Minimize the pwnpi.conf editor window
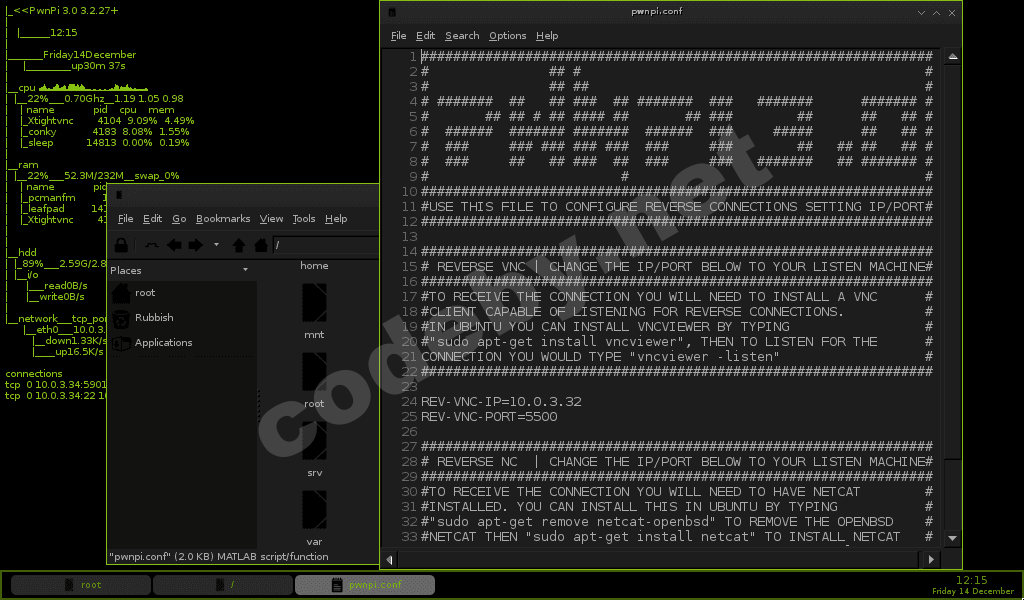Image resolution: width=1024 pixels, height=600 pixels. pyautogui.click(x=921, y=12)
